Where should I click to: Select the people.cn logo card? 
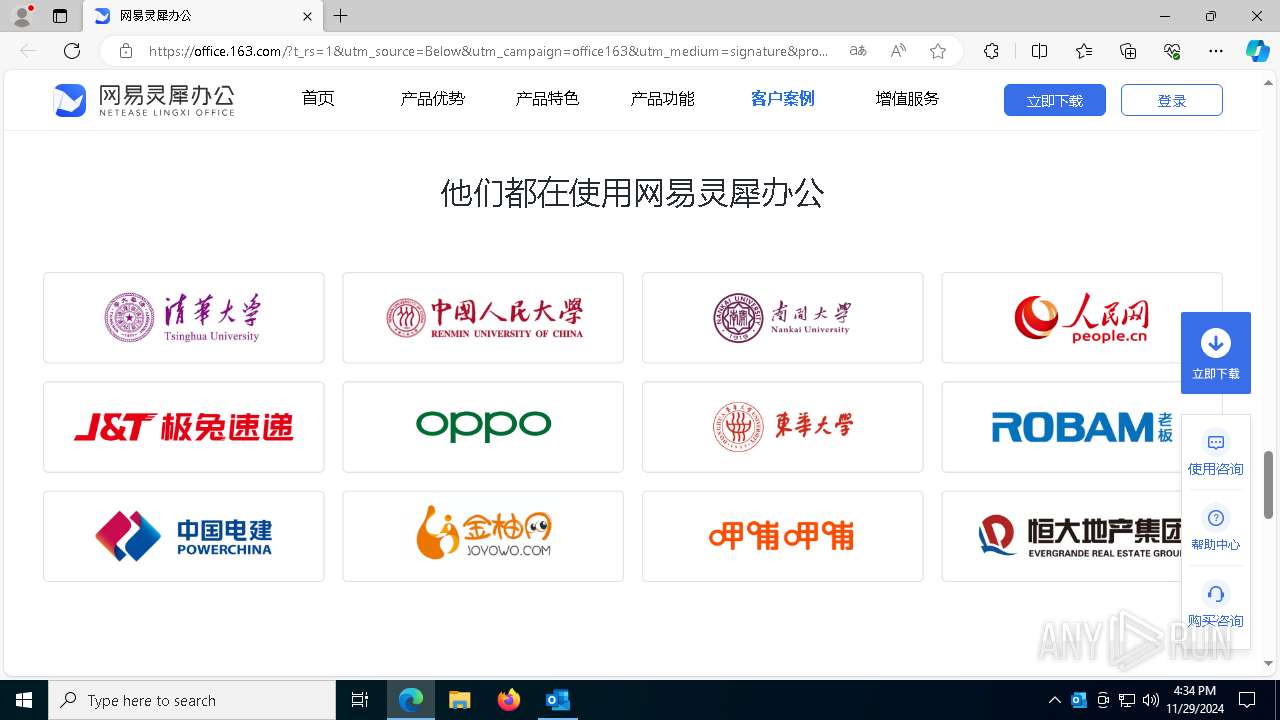point(1082,317)
